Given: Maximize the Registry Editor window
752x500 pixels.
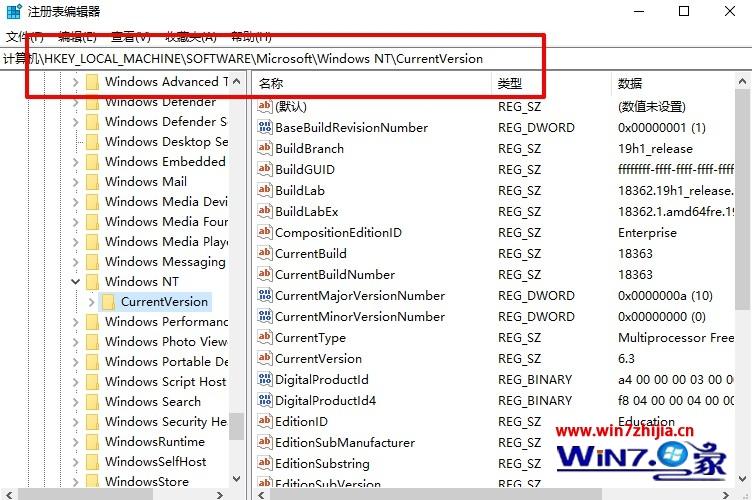Looking at the screenshot, I should click(x=684, y=11).
